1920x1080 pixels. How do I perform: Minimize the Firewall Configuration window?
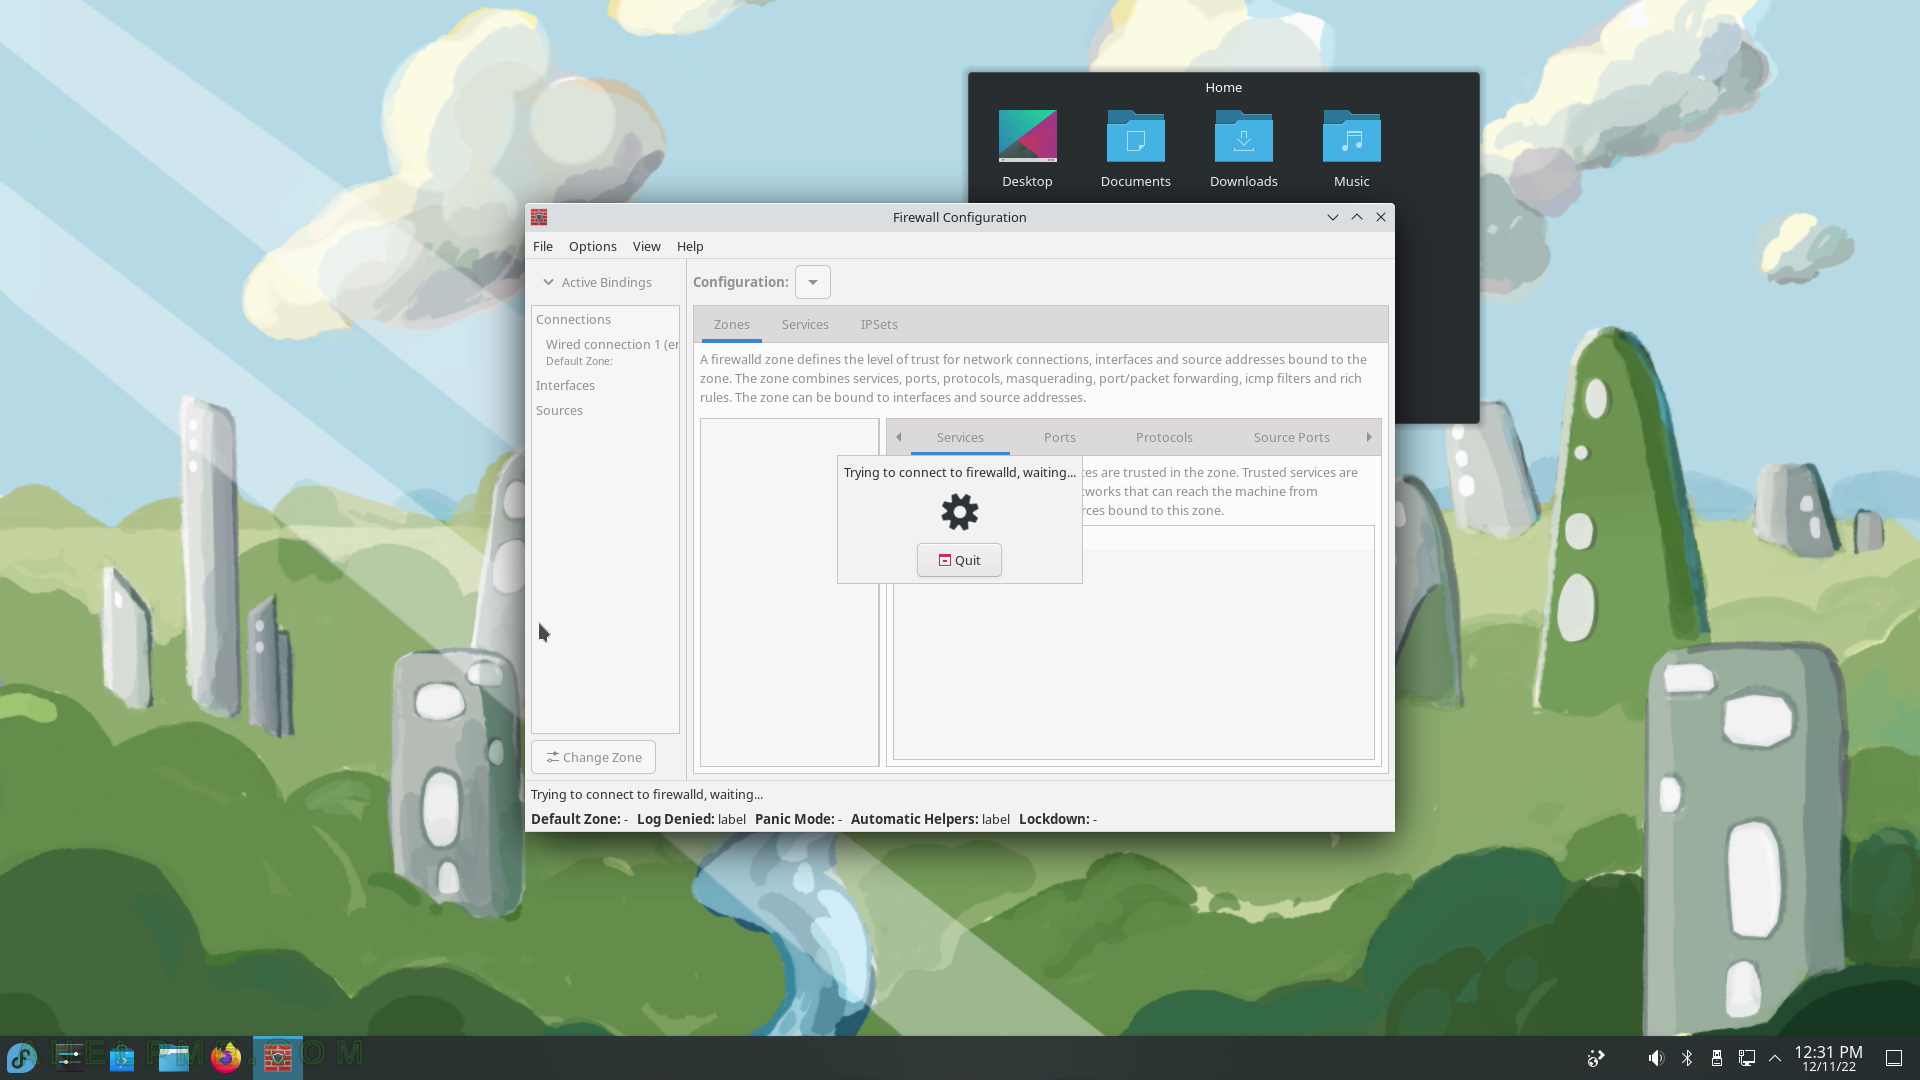point(1332,217)
